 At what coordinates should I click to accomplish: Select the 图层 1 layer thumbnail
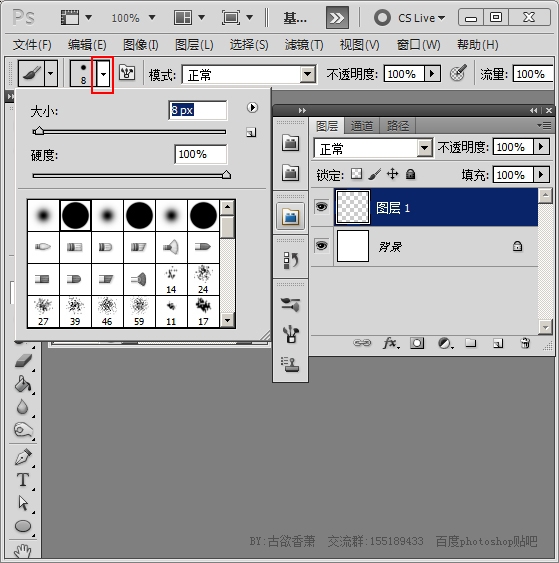(353, 207)
